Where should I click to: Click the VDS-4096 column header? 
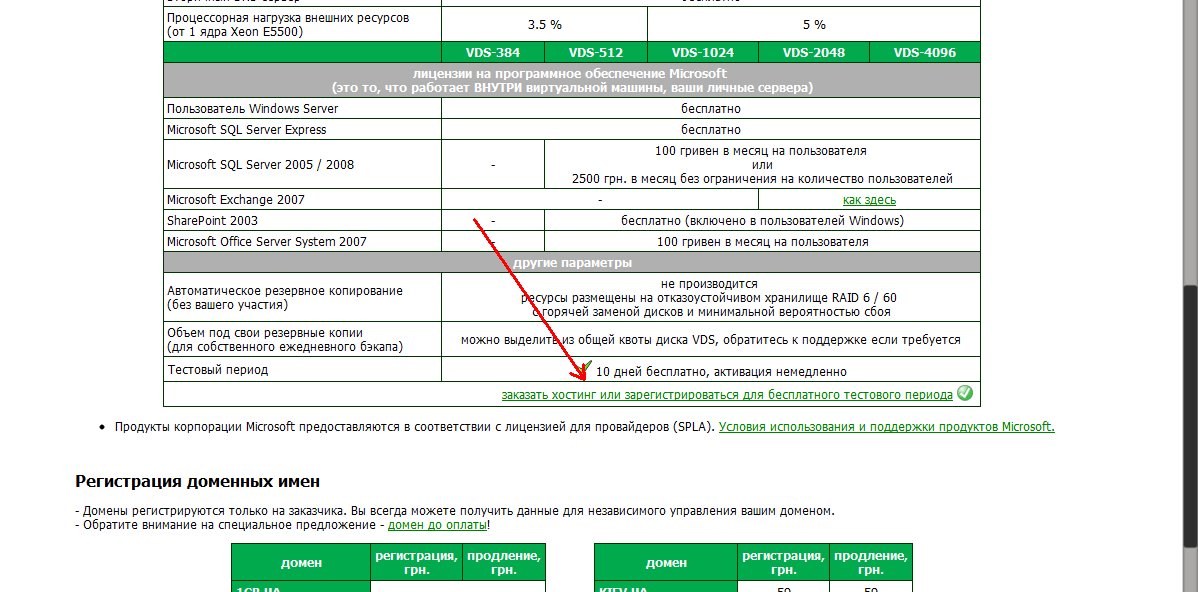924,53
